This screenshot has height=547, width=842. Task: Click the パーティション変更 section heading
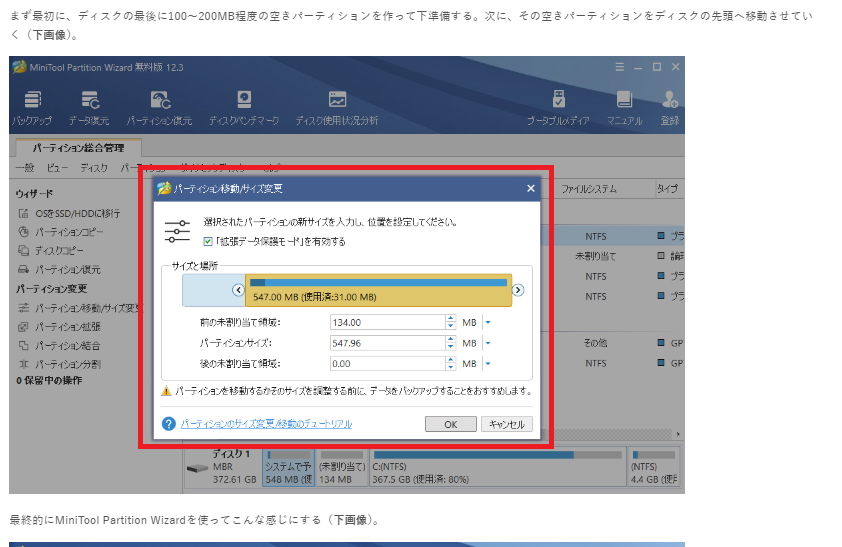52,289
